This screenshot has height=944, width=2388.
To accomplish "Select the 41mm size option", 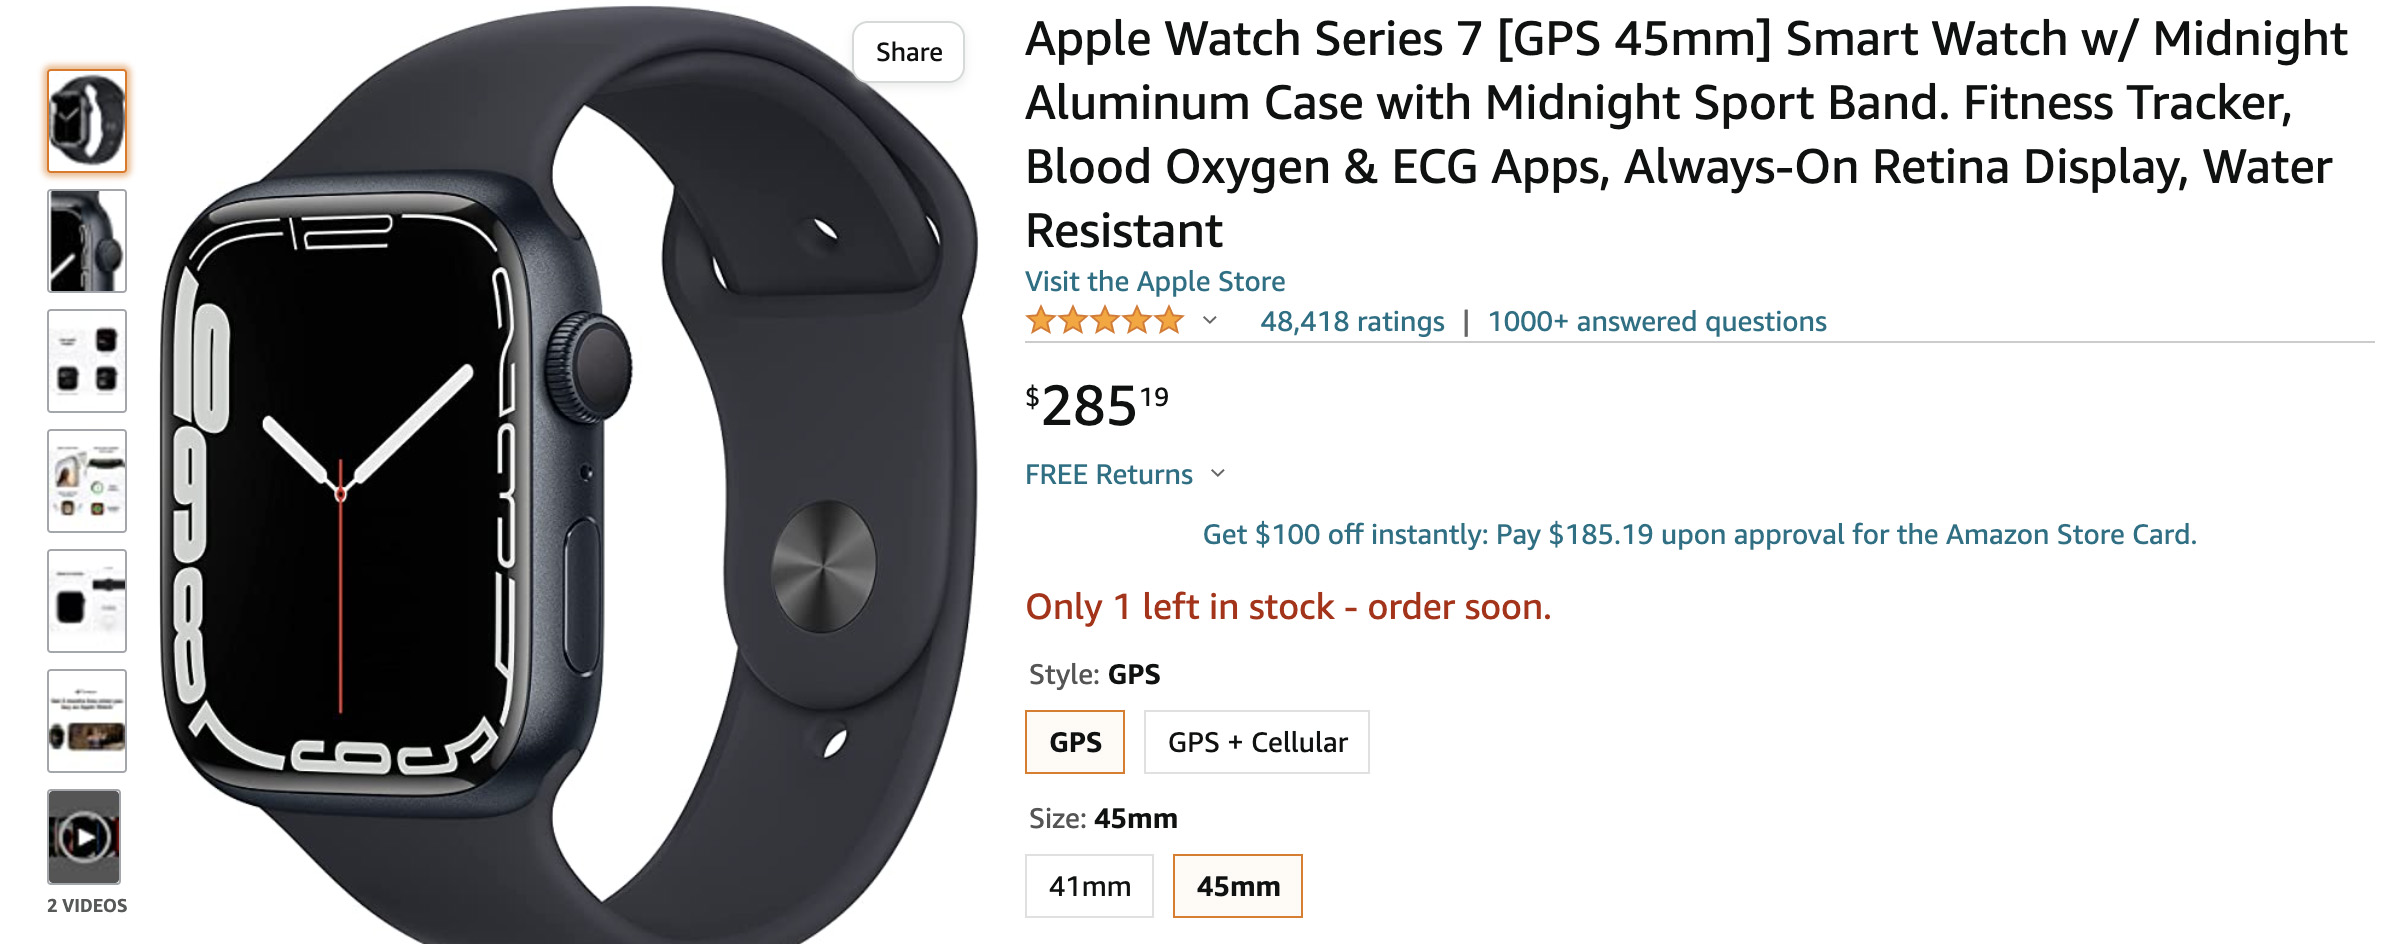I will point(1089,886).
